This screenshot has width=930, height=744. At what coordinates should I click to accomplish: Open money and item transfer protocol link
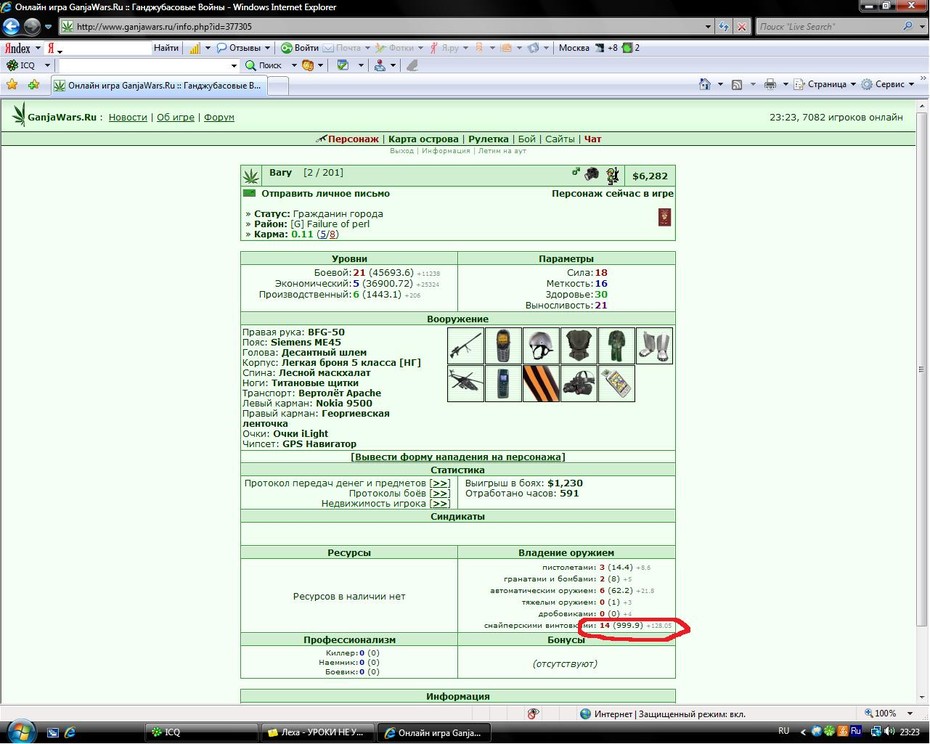click(x=439, y=483)
